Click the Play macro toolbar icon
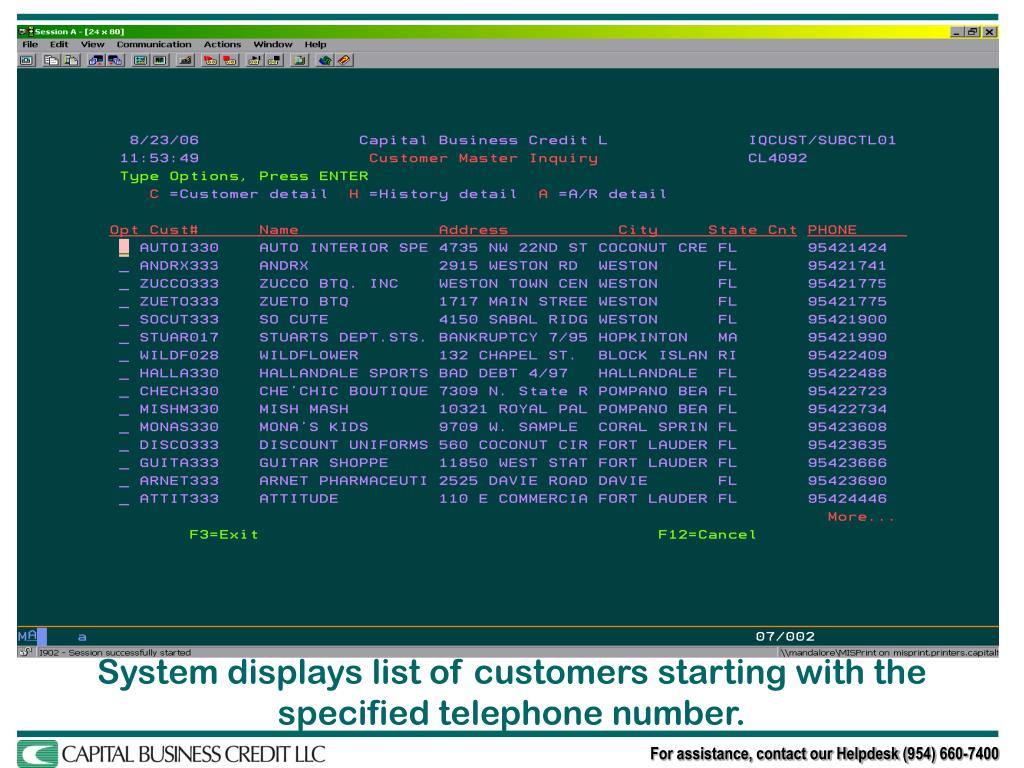1024x768 pixels. [x=255, y=60]
